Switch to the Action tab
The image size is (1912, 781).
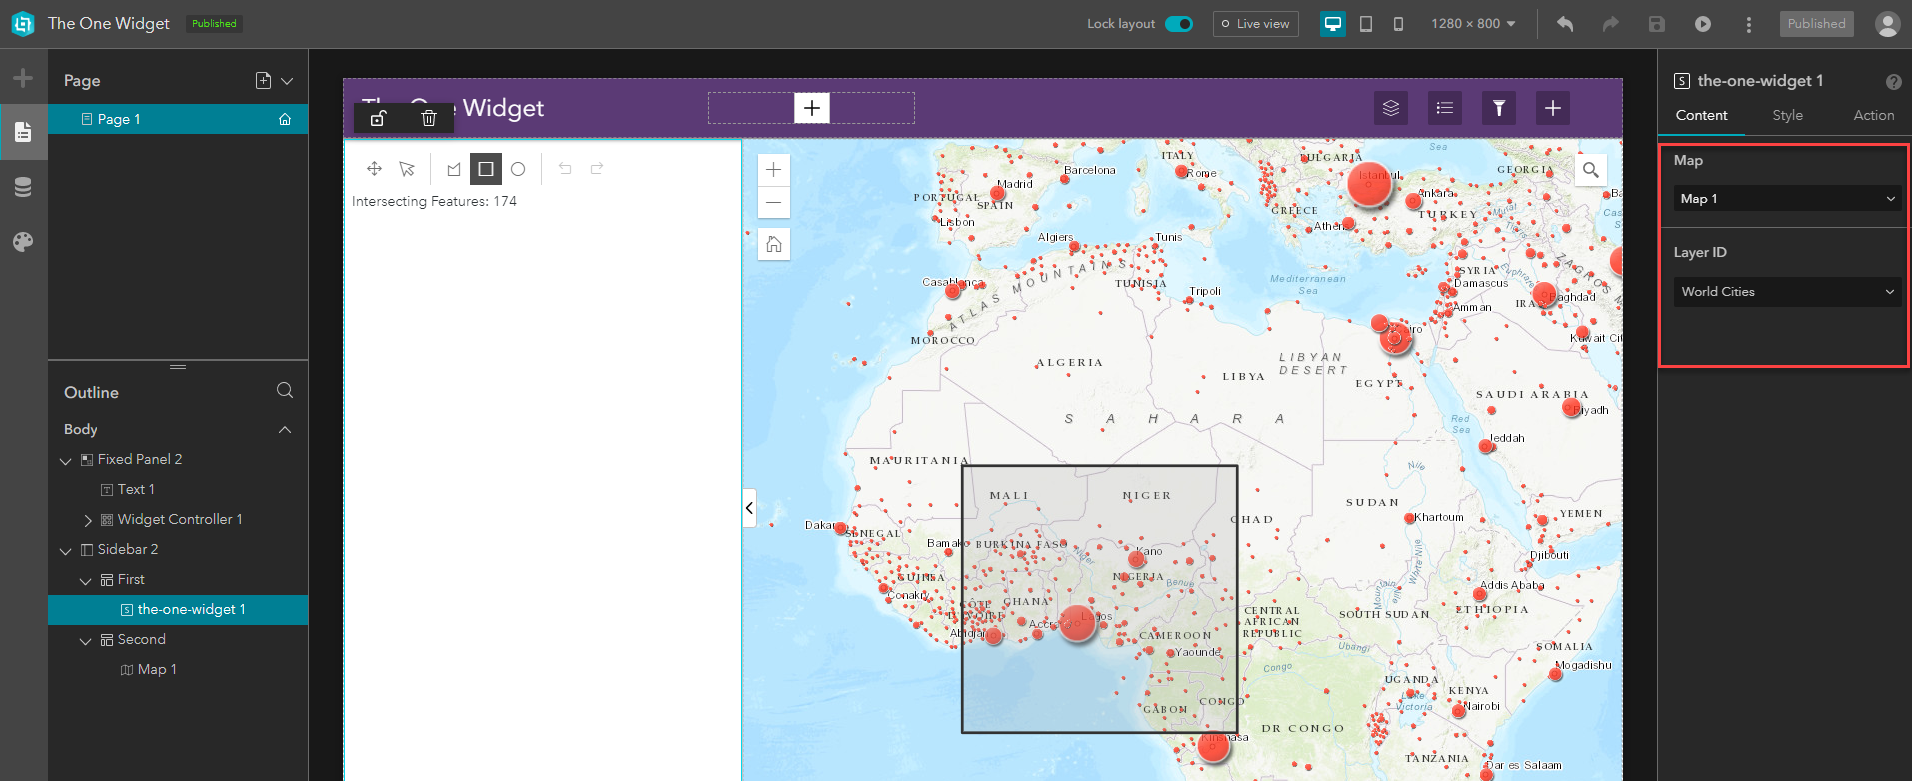click(x=1873, y=116)
